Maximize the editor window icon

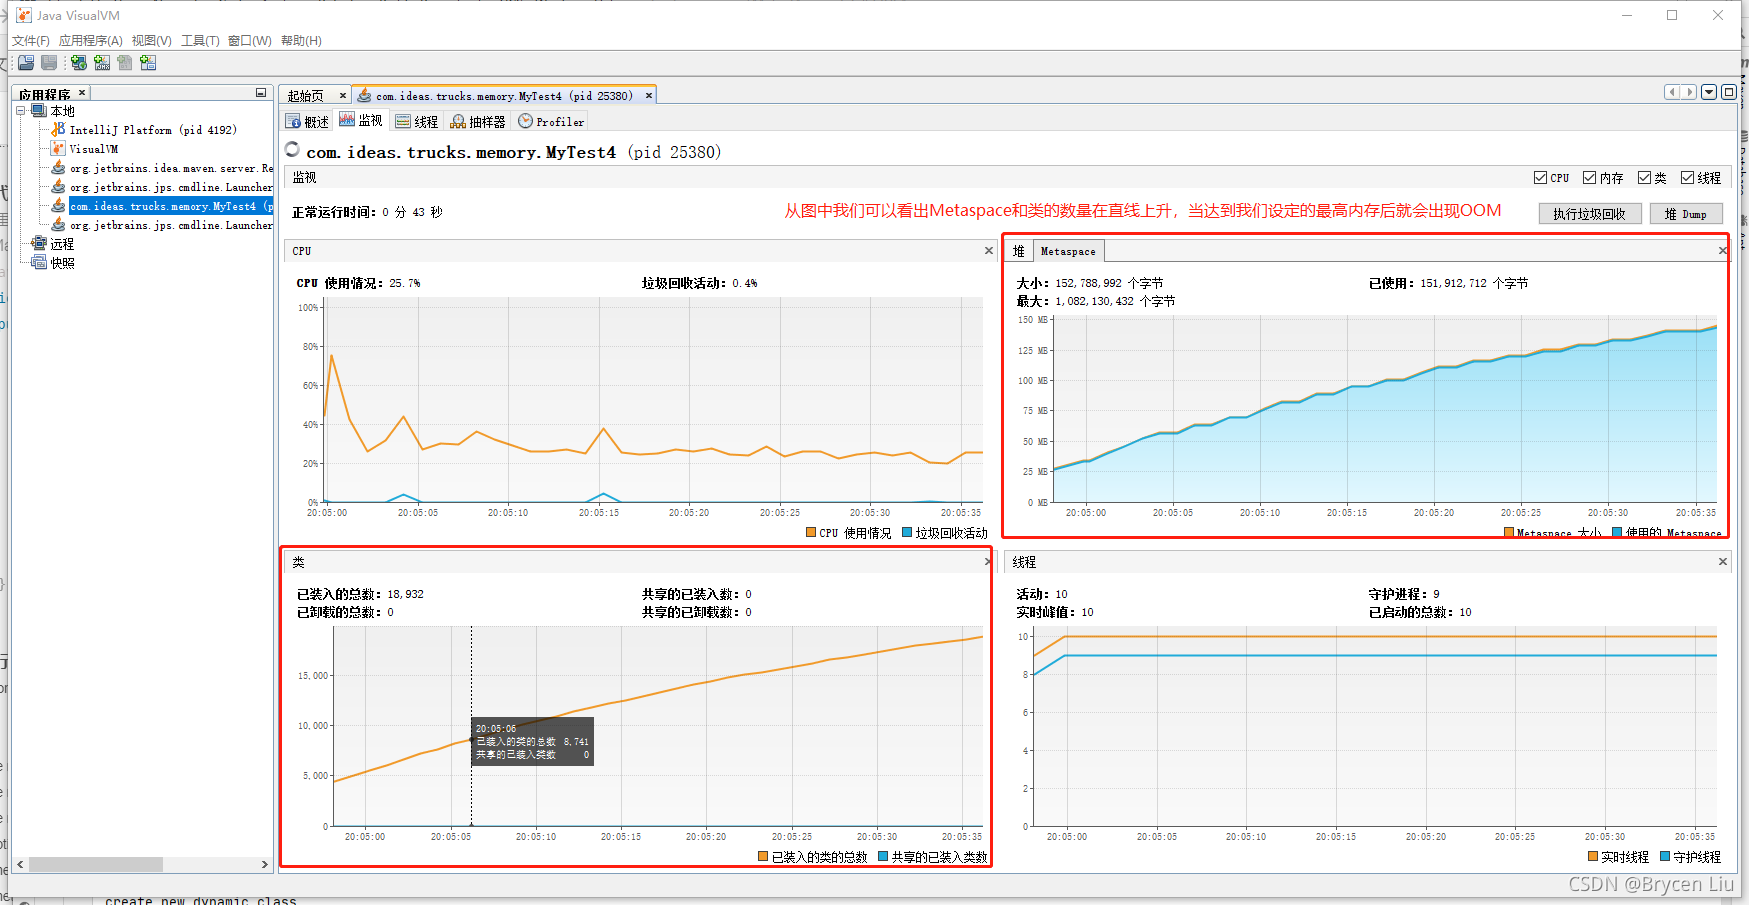pos(1728,92)
